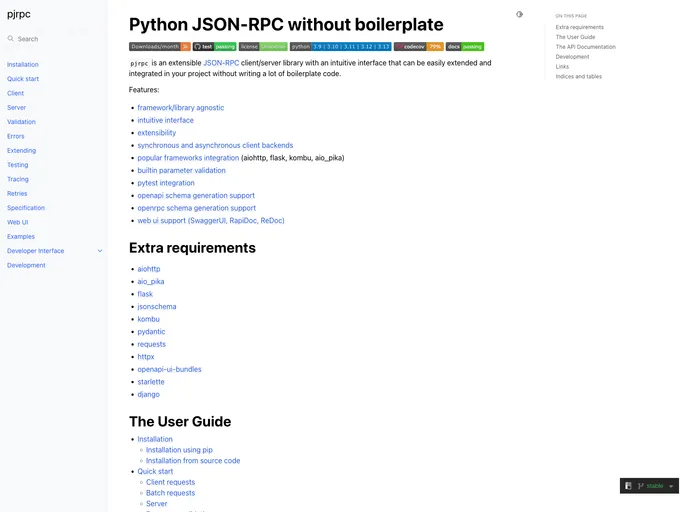Click the test passing badge
This screenshot has width=688, height=512.
(215, 47)
